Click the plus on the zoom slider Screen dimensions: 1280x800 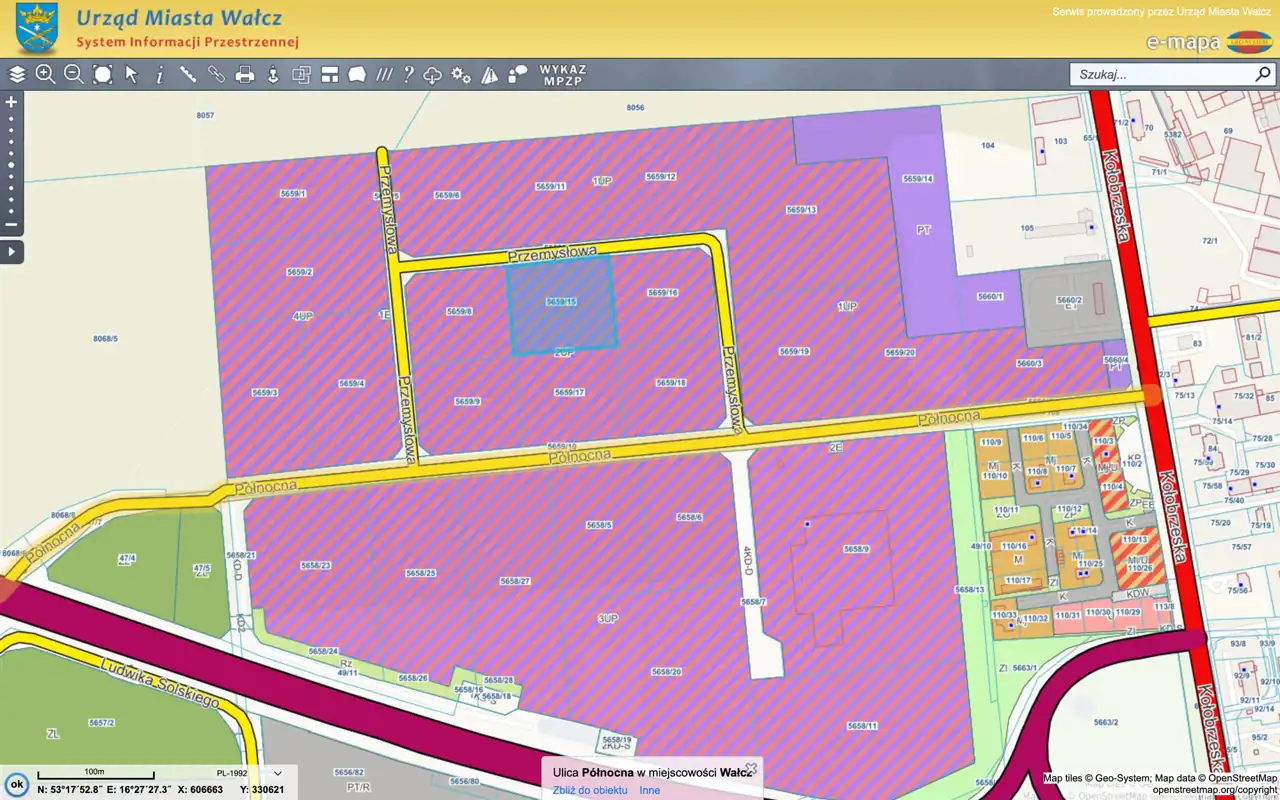click(x=12, y=102)
